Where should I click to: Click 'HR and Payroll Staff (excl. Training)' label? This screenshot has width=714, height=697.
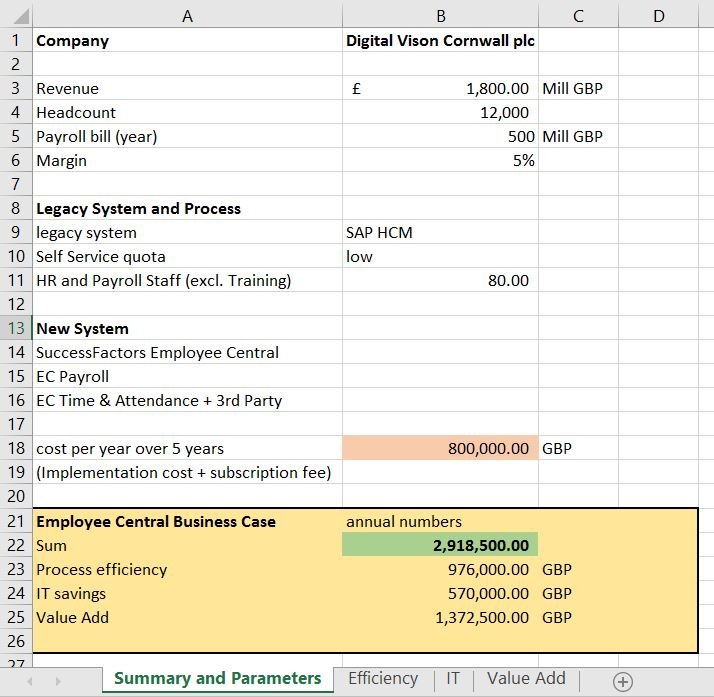click(187, 280)
